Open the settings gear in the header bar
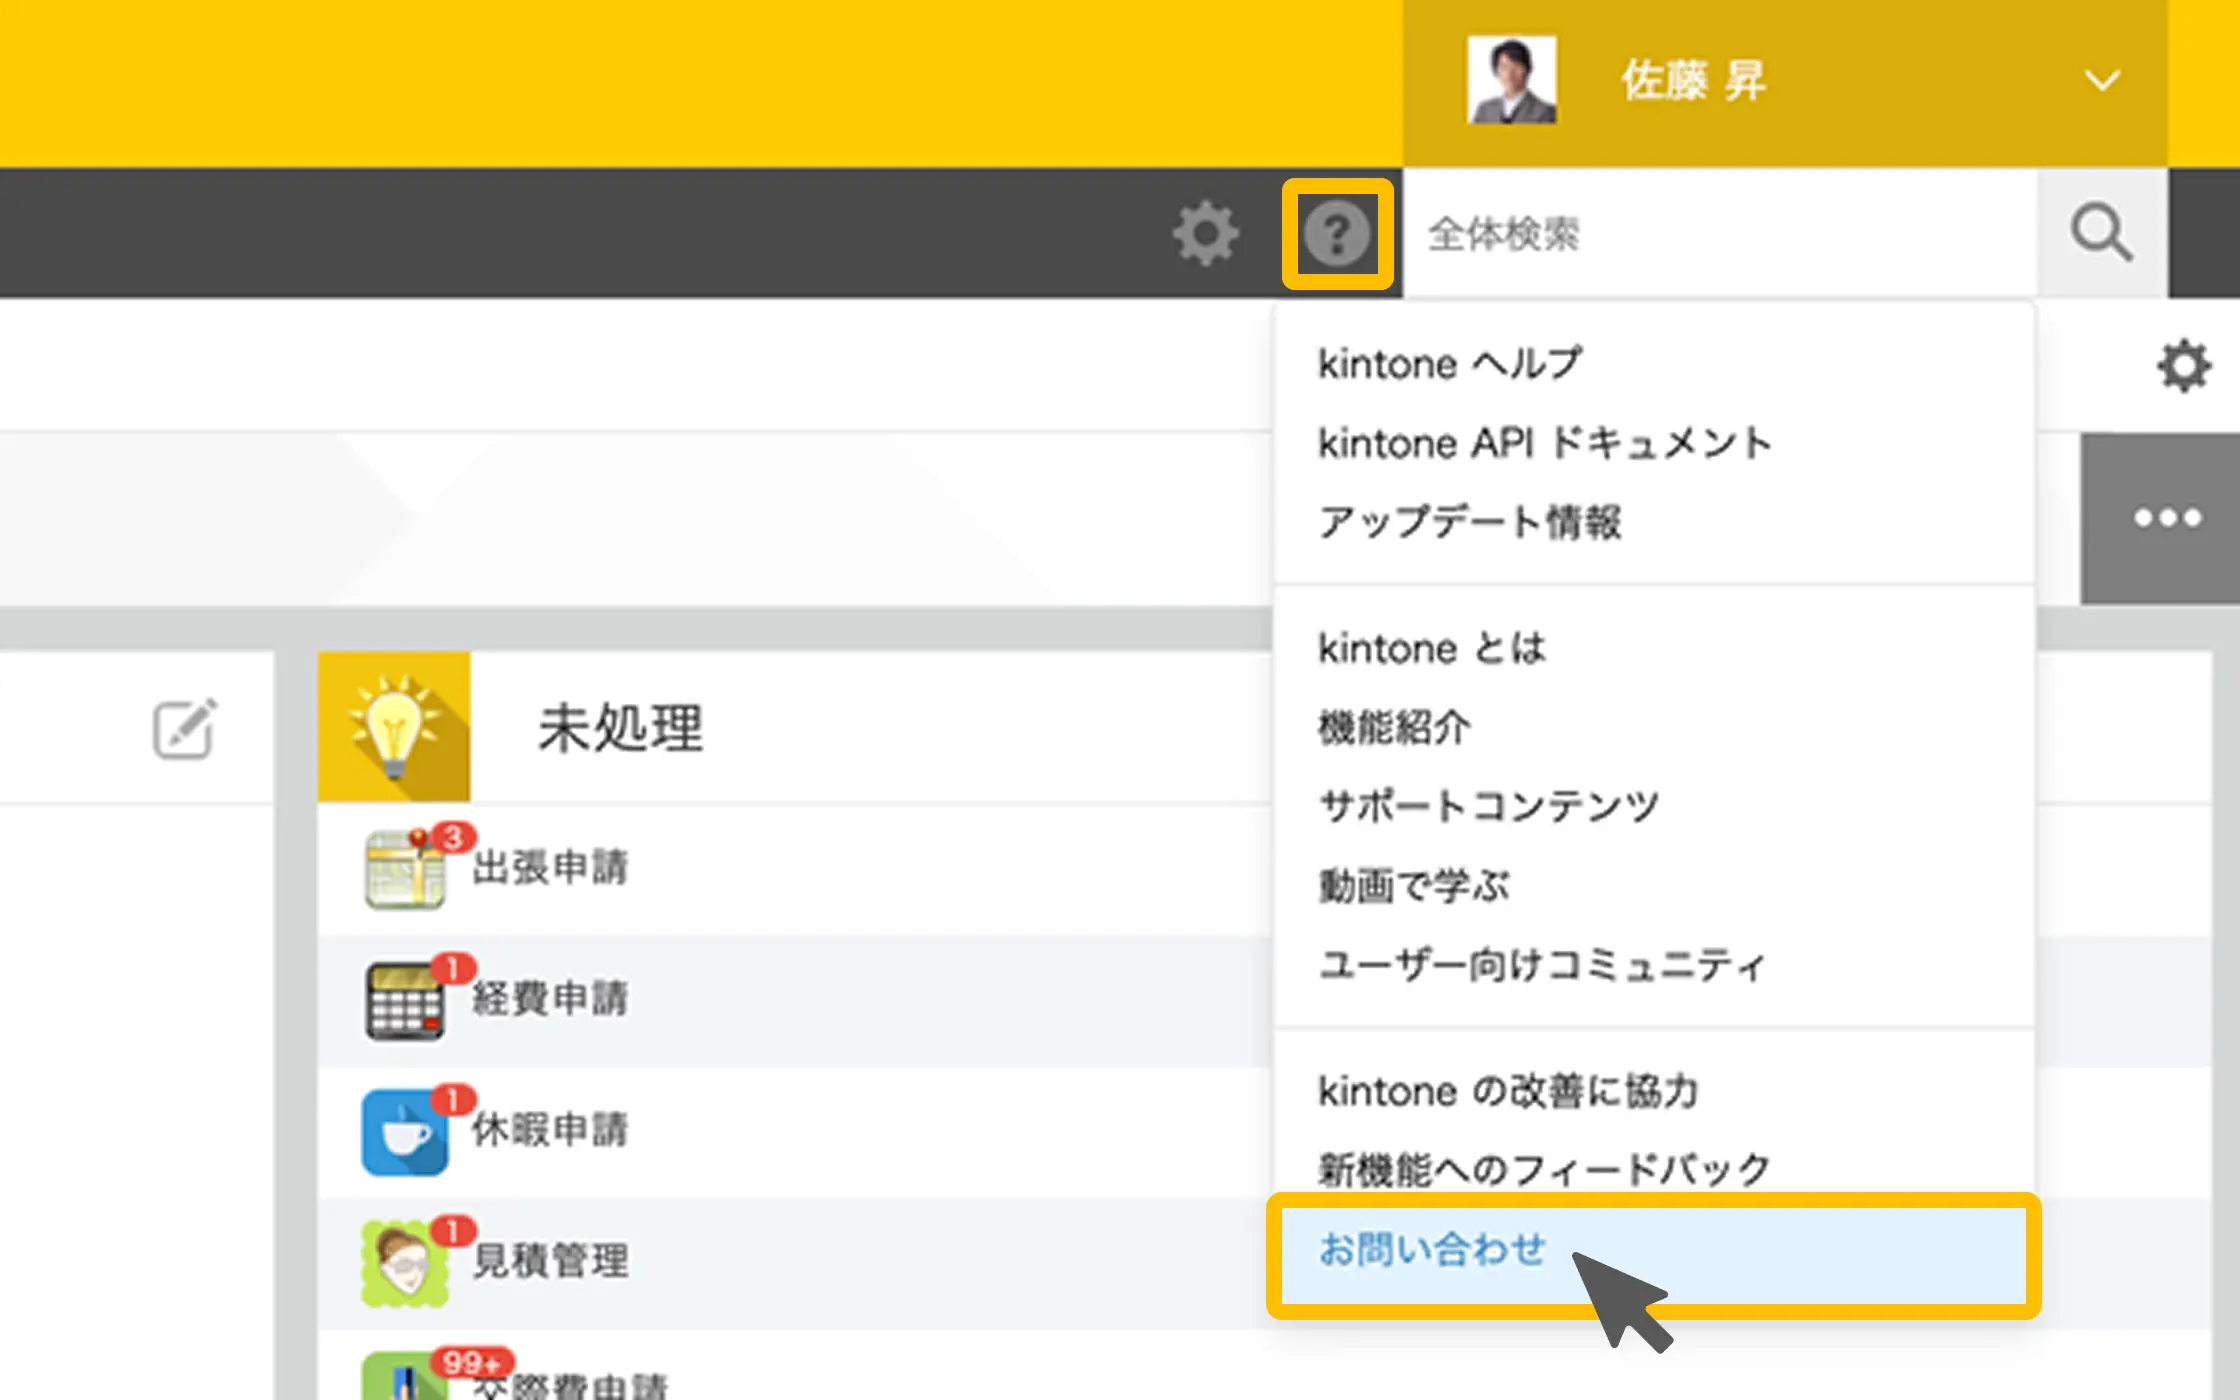This screenshot has width=2240, height=1400. tap(1205, 234)
